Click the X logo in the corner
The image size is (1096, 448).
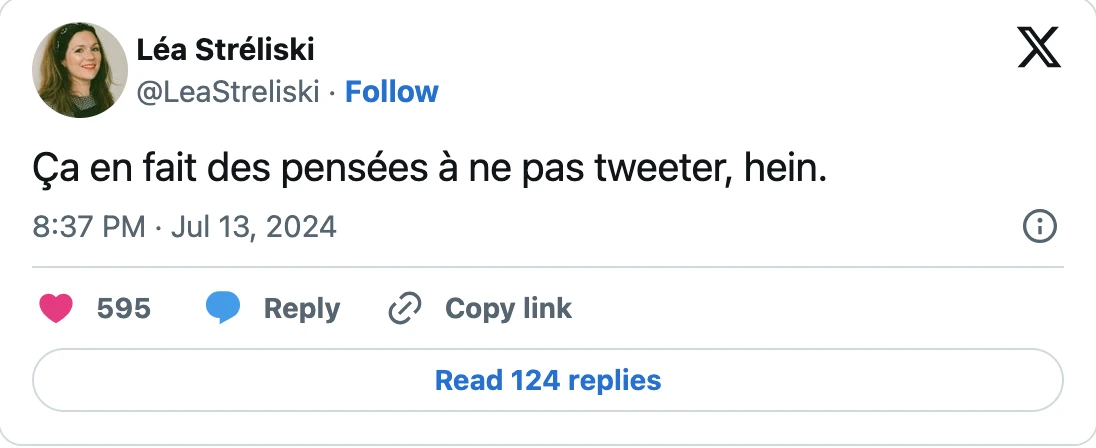[1039, 48]
